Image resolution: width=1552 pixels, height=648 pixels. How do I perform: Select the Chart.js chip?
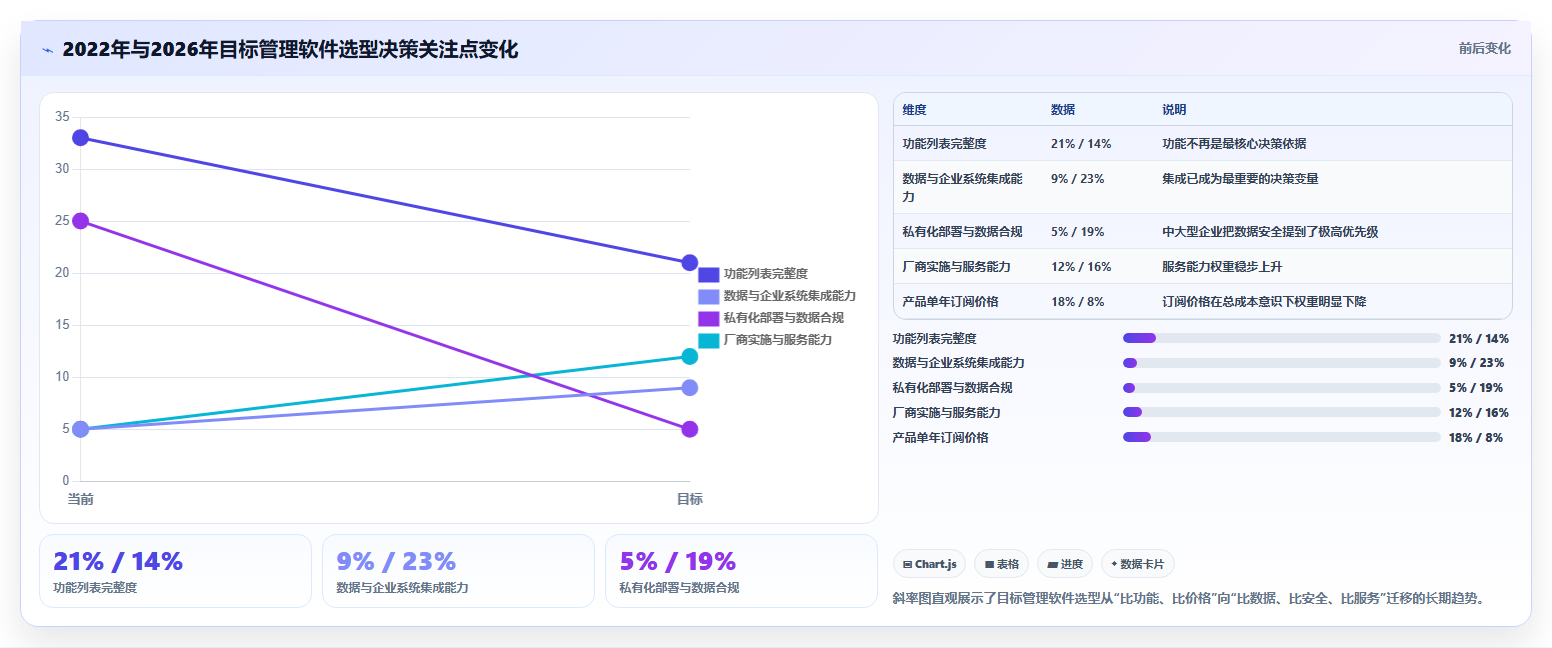tap(929, 564)
